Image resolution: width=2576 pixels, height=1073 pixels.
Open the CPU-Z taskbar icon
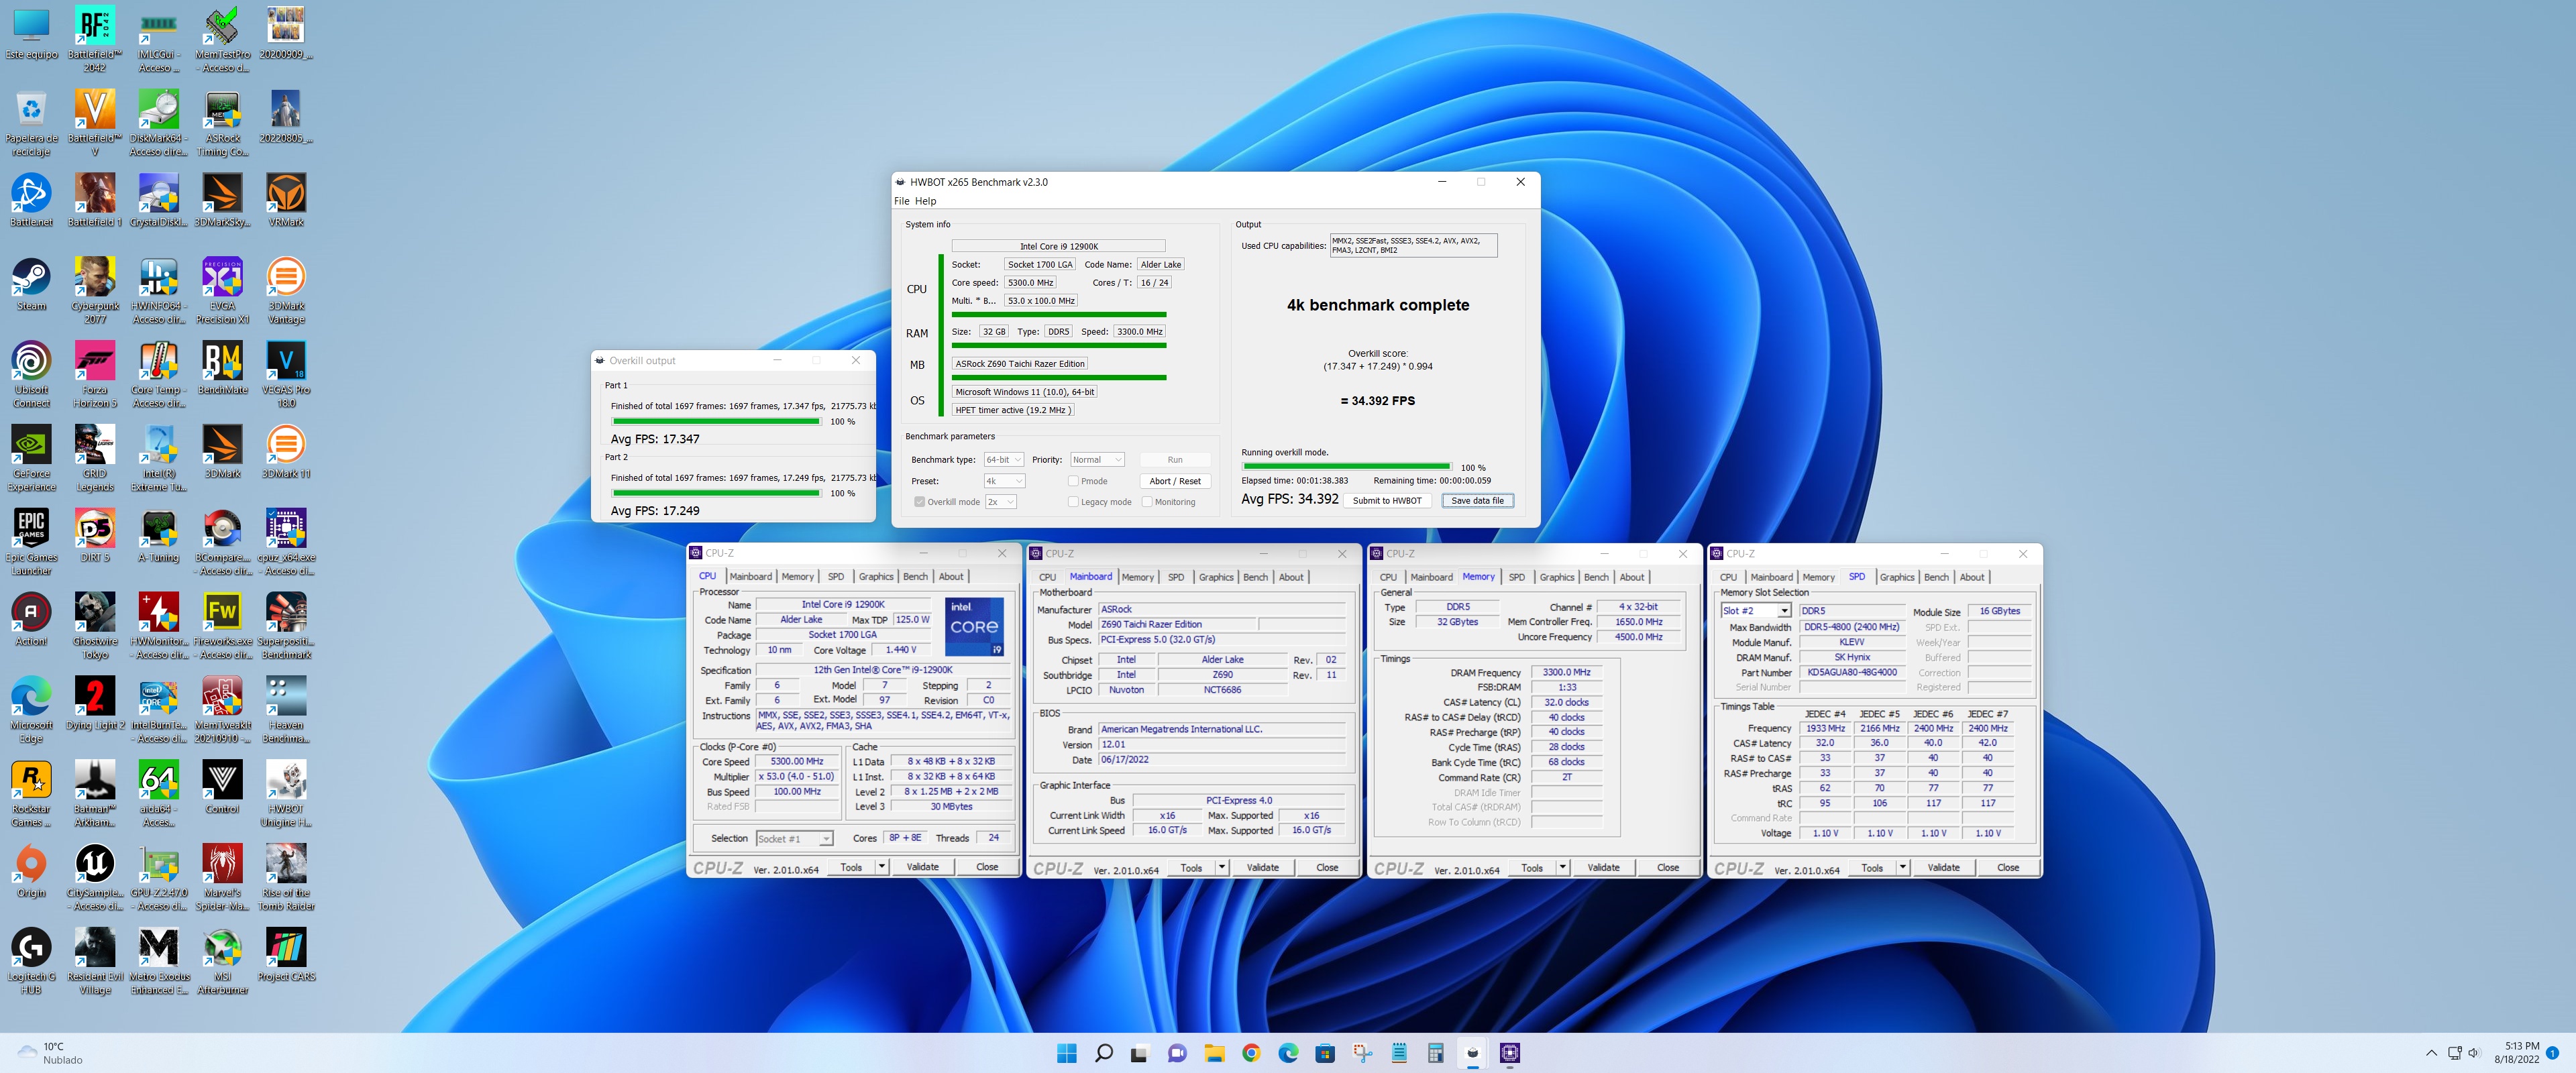(x=1509, y=1053)
